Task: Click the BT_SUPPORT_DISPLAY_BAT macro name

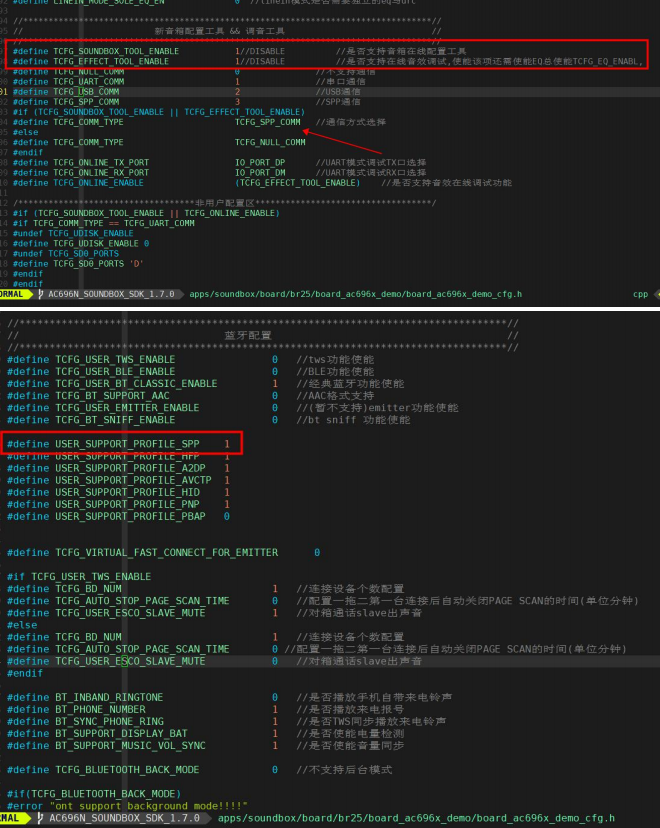Action: point(121,734)
